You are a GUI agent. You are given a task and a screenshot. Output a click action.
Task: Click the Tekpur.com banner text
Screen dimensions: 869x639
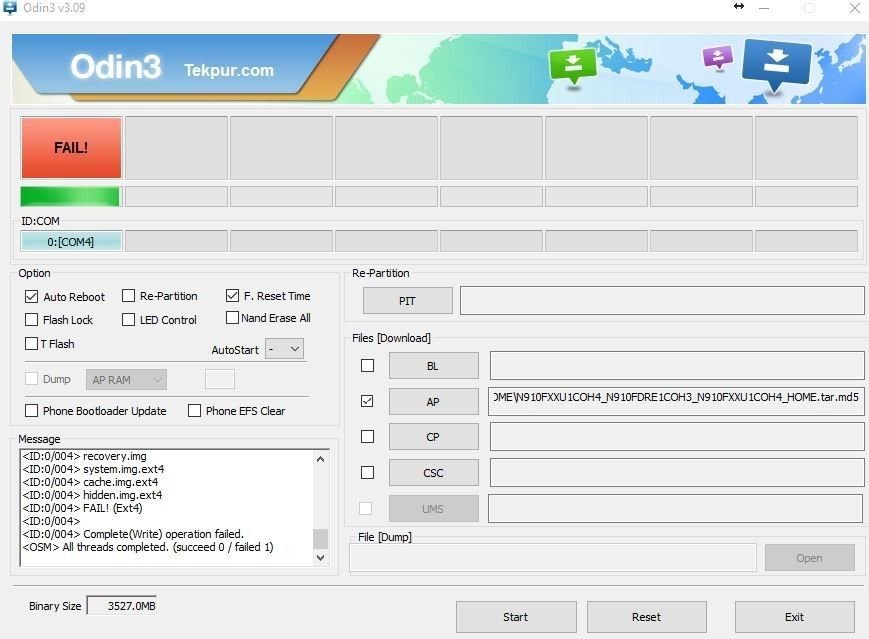229,70
